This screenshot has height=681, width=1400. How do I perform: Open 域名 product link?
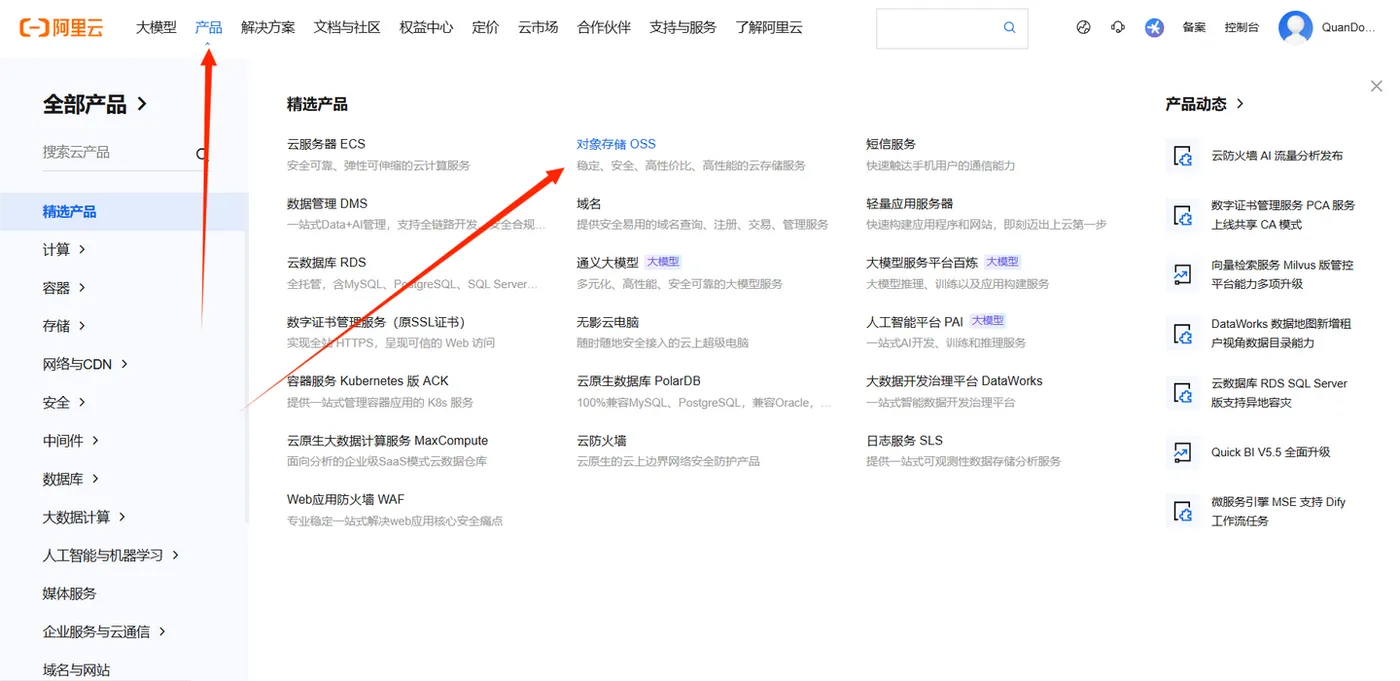(589, 203)
